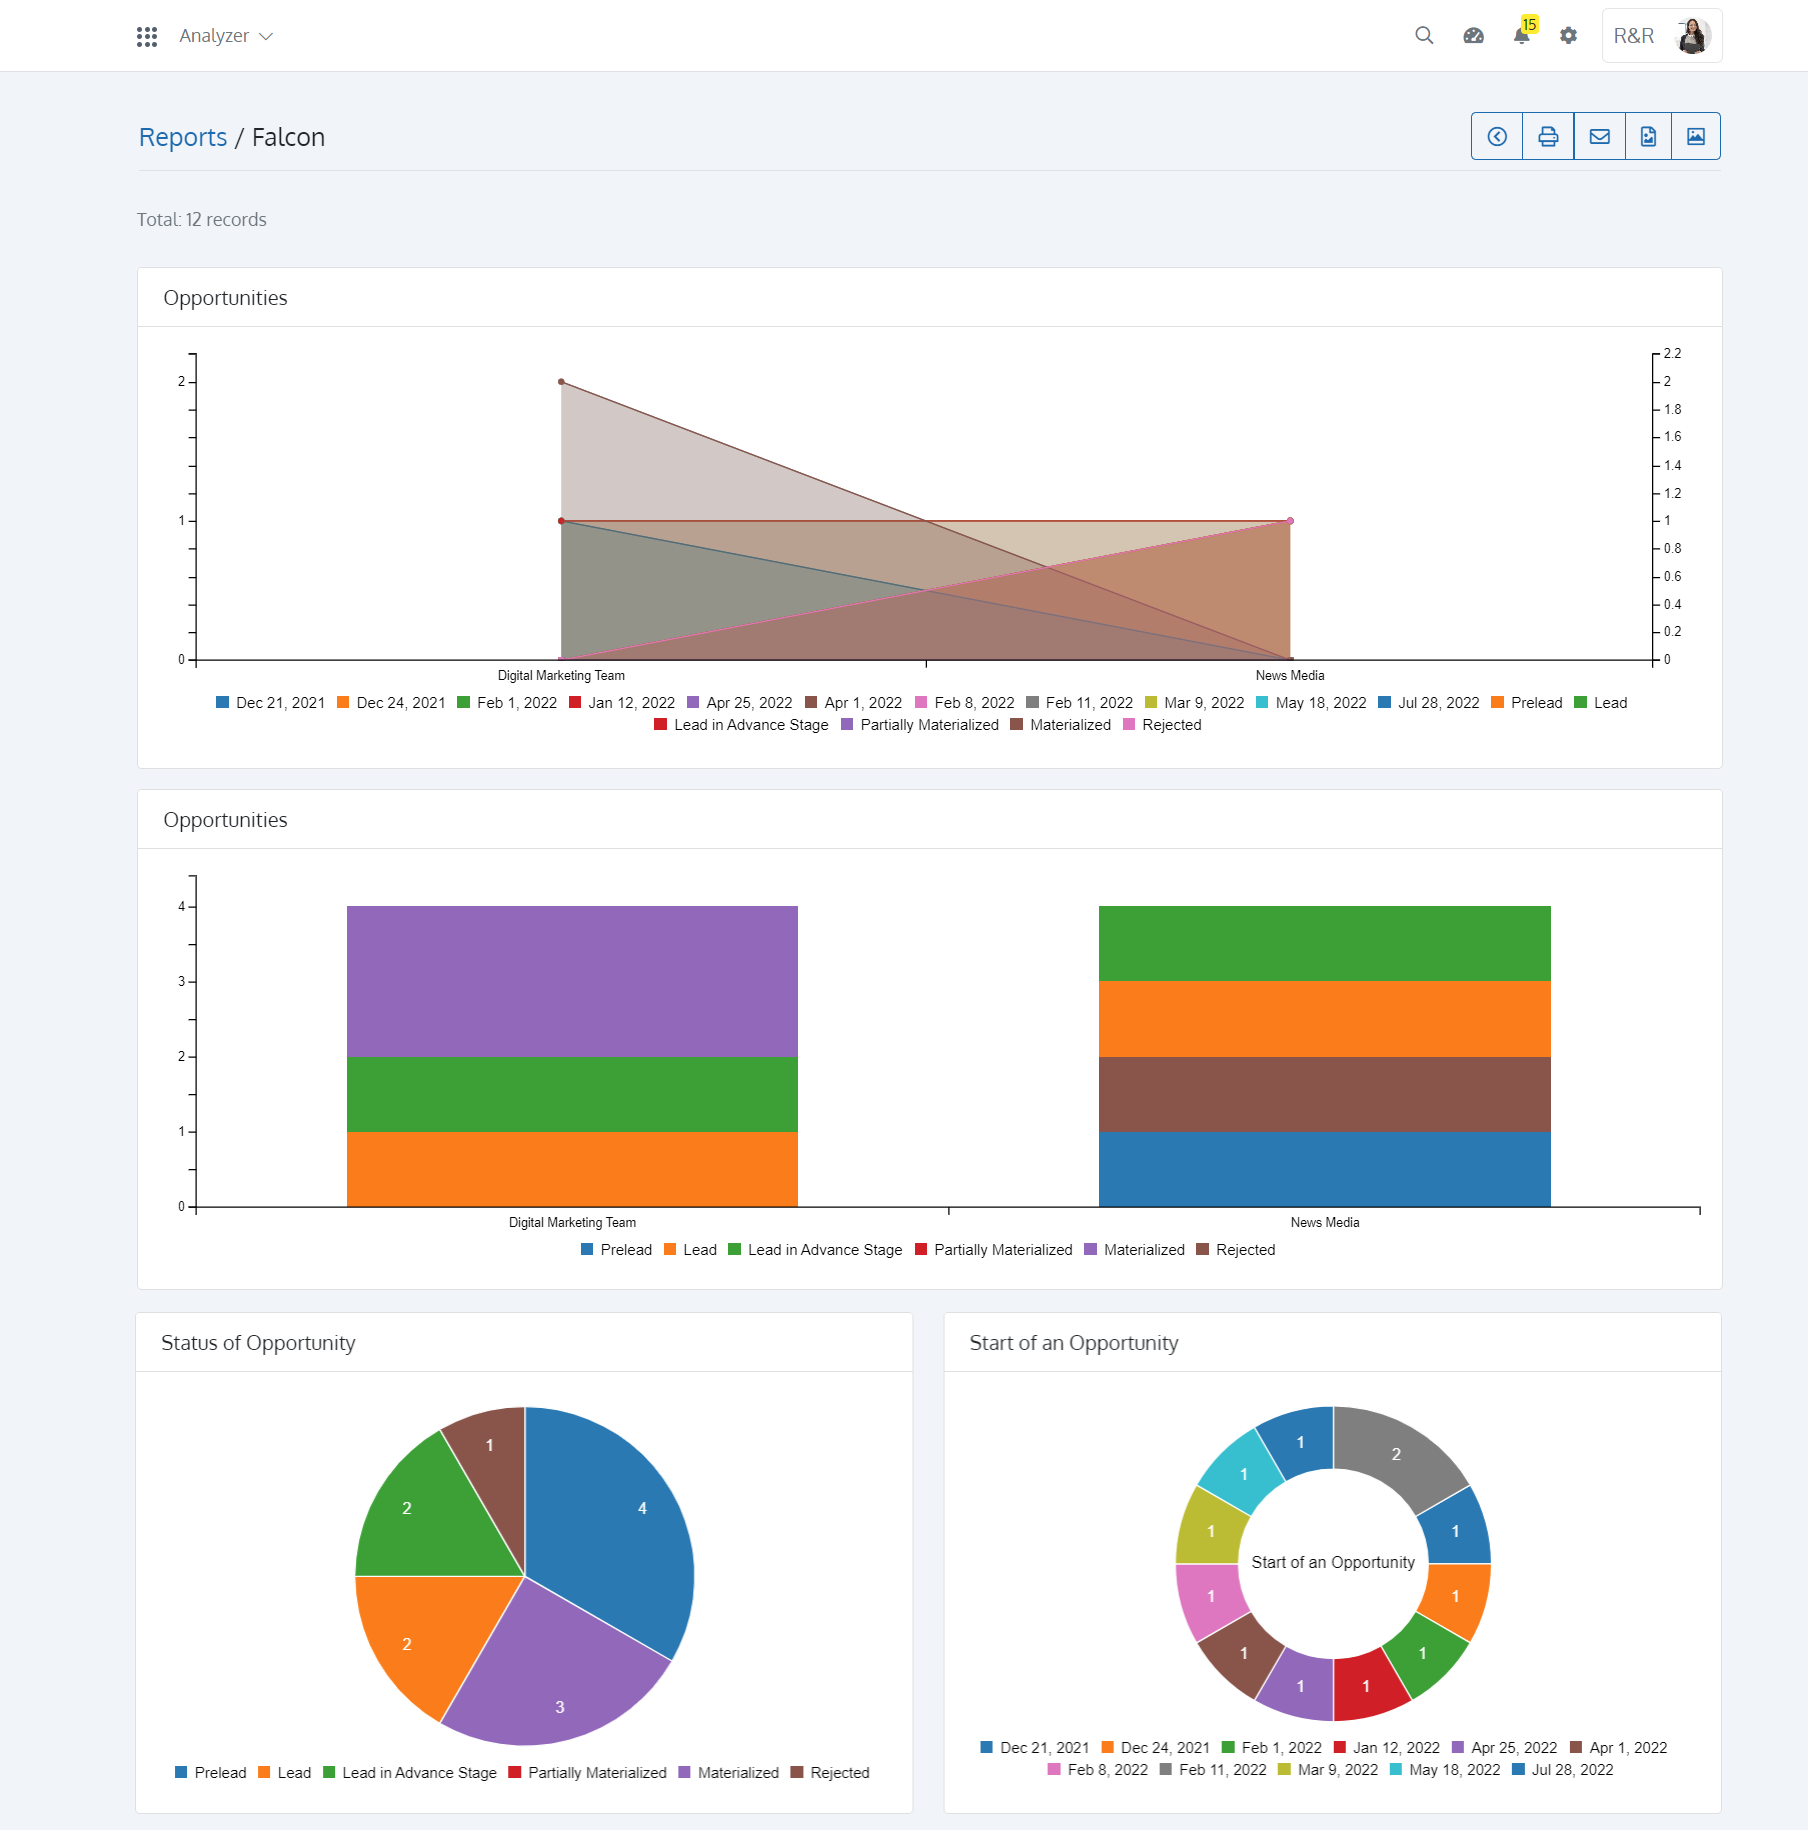Image resolution: width=1808 pixels, height=1830 pixels.
Task: Toggle Lead in Advance Stage in area chart legend
Action: (x=741, y=725)
